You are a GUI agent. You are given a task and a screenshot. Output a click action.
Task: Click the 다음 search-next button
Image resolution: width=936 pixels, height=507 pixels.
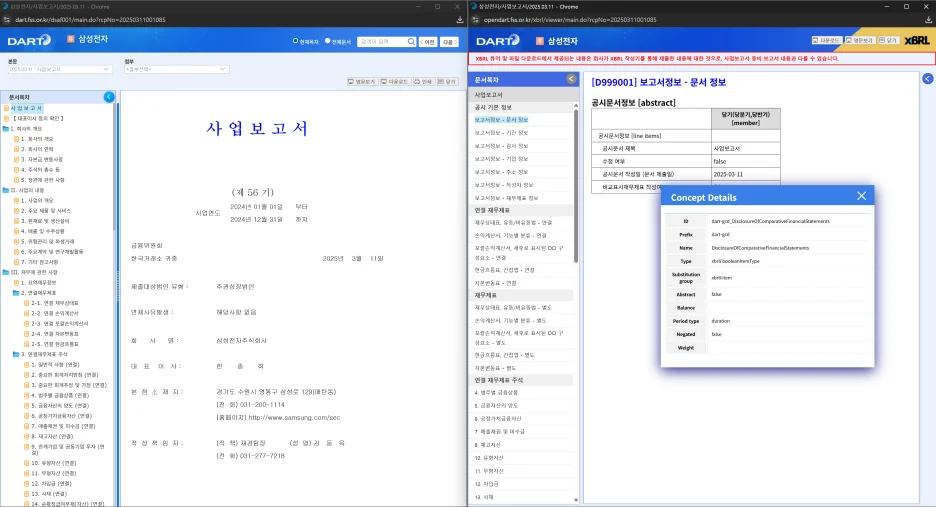(x=448, y=42)
